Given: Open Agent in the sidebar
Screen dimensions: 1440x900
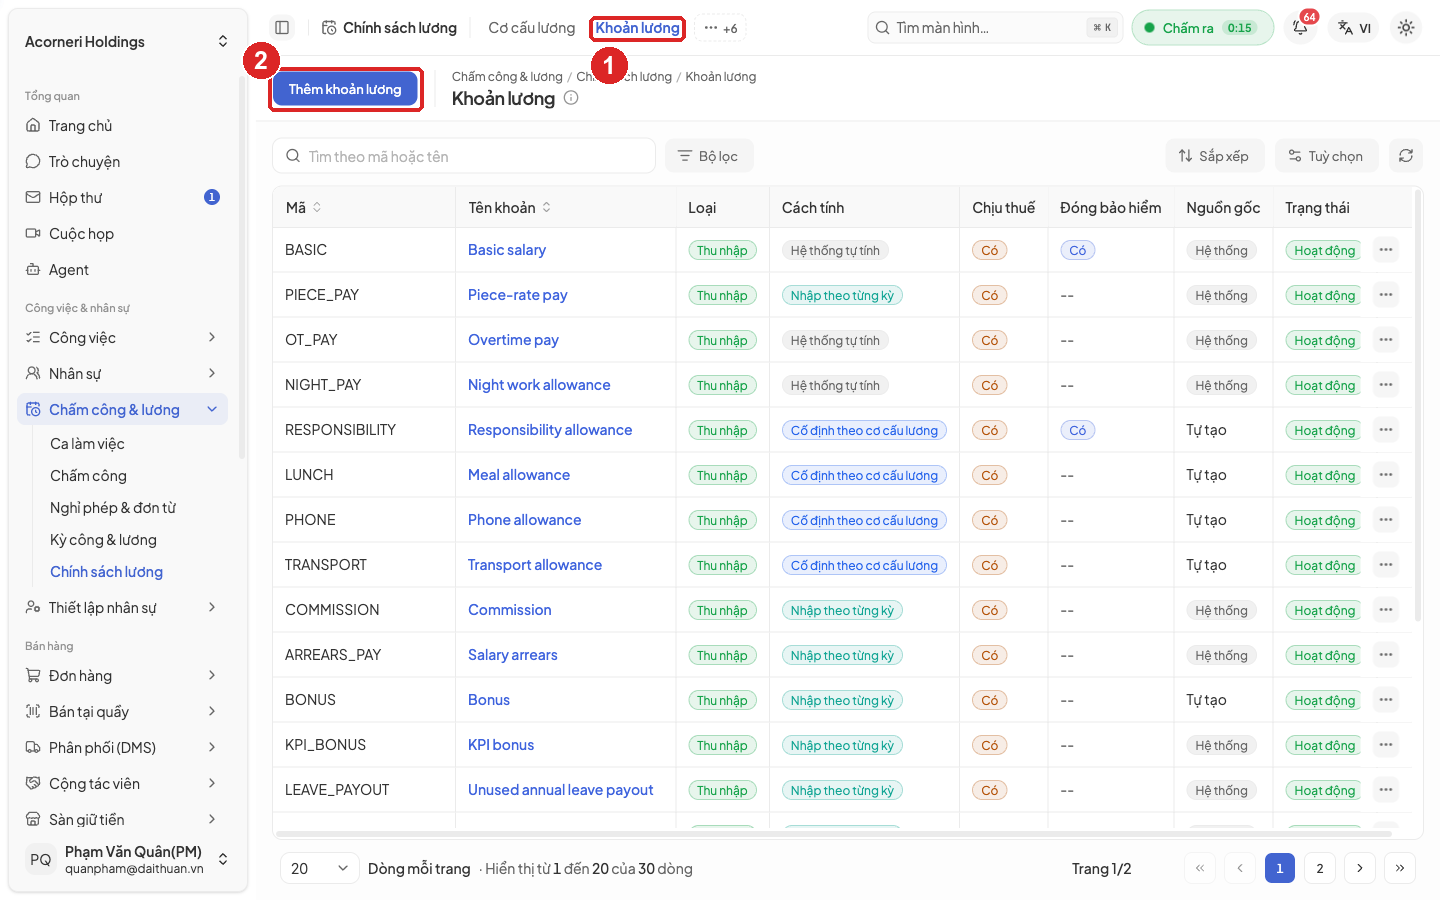Looking at the screenshot, I should pyautogui.click(x=122, y=270).
